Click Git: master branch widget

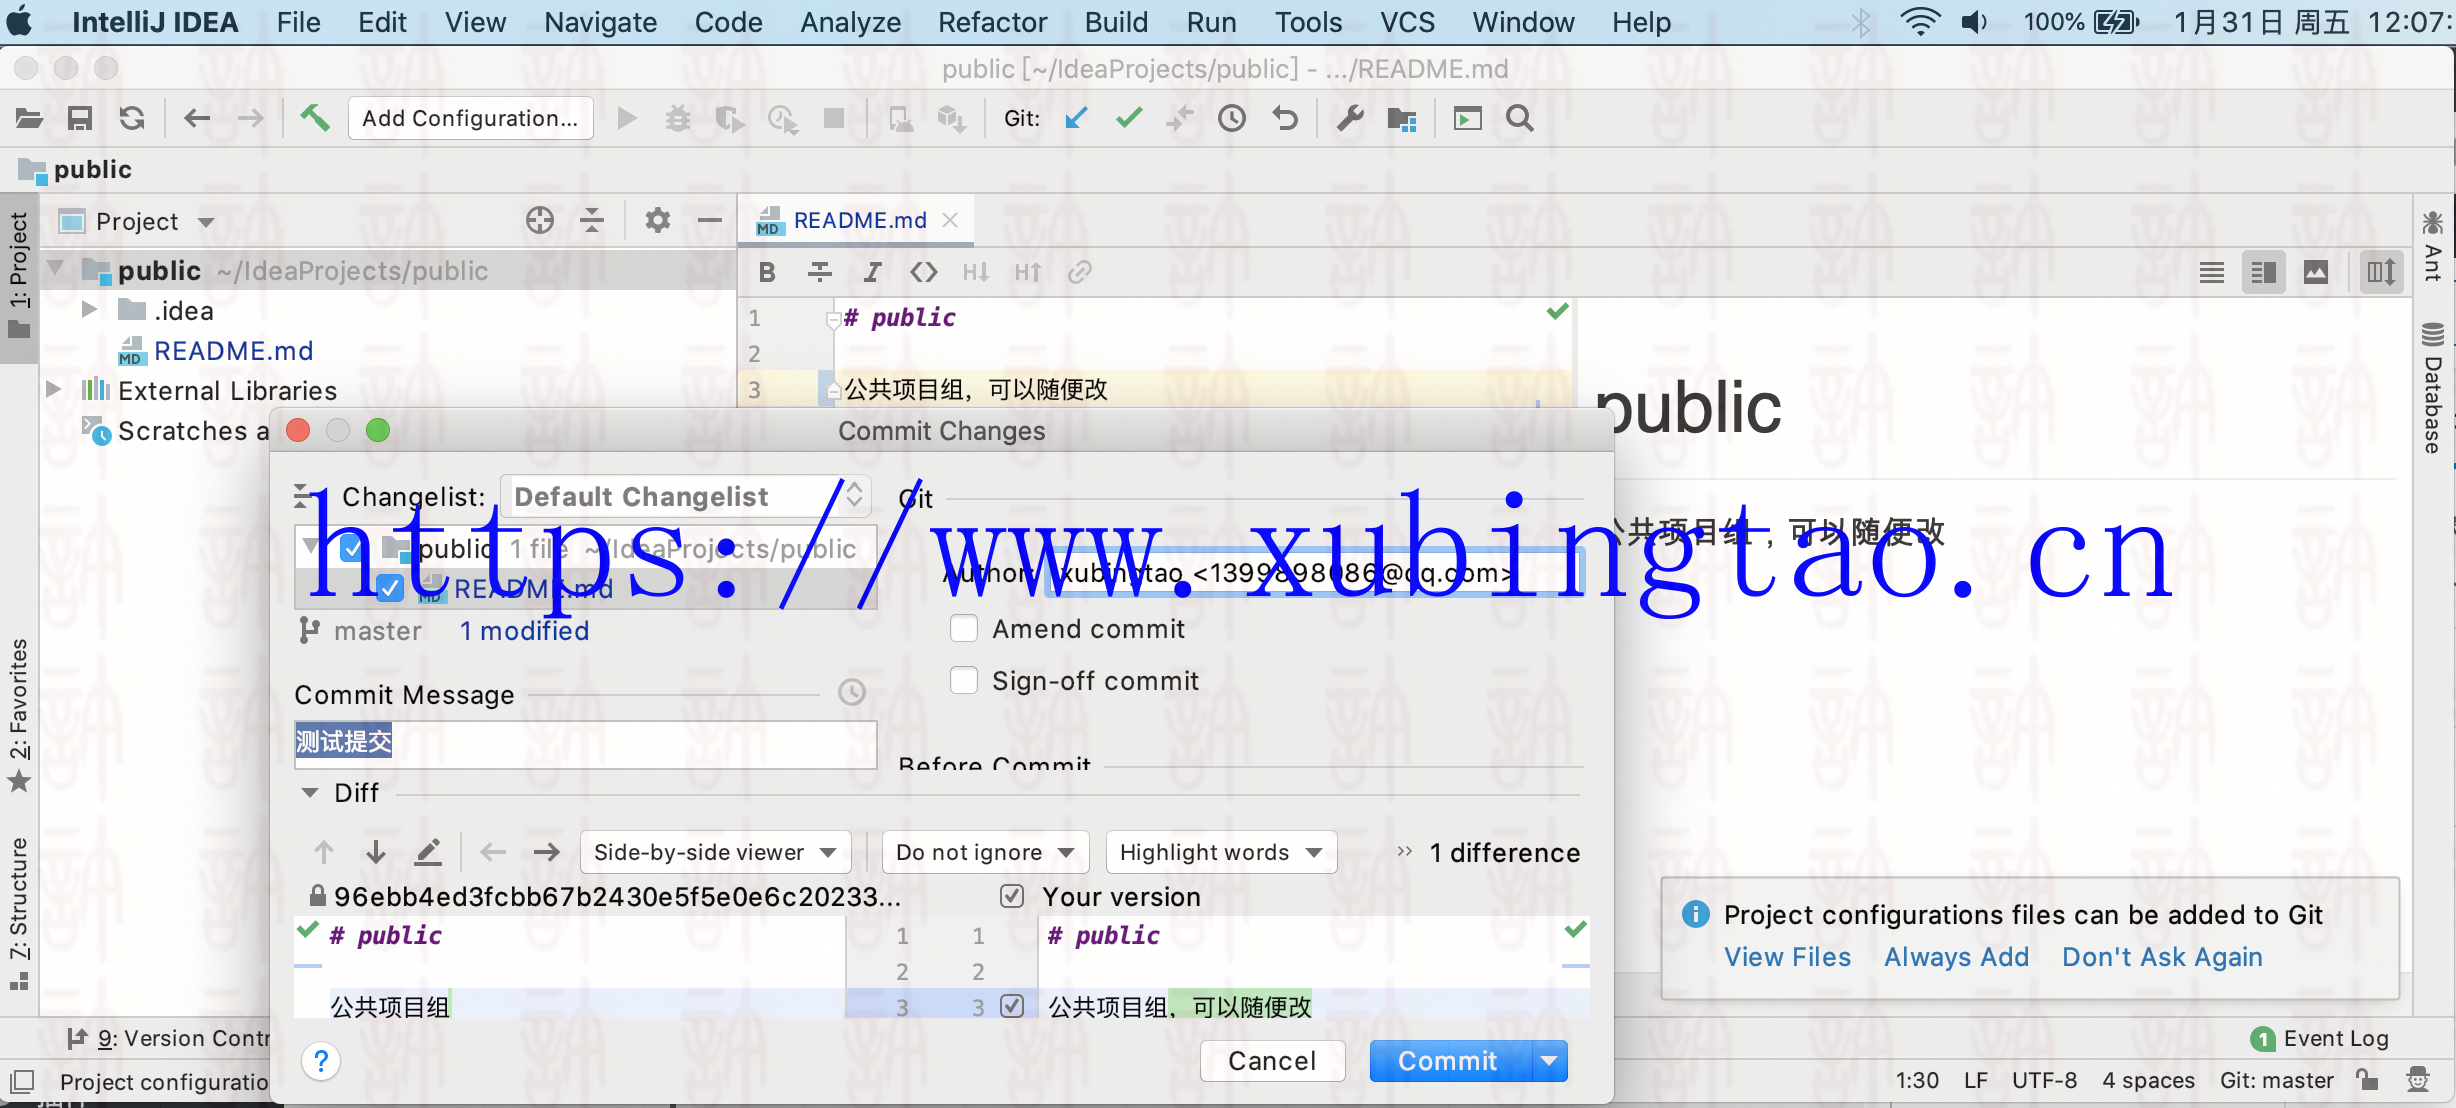tap(2276, 1080)
